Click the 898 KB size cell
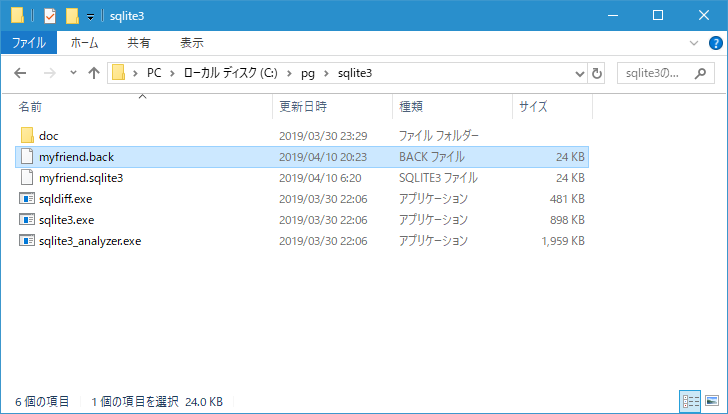728x414 pixels. (567, 220)
